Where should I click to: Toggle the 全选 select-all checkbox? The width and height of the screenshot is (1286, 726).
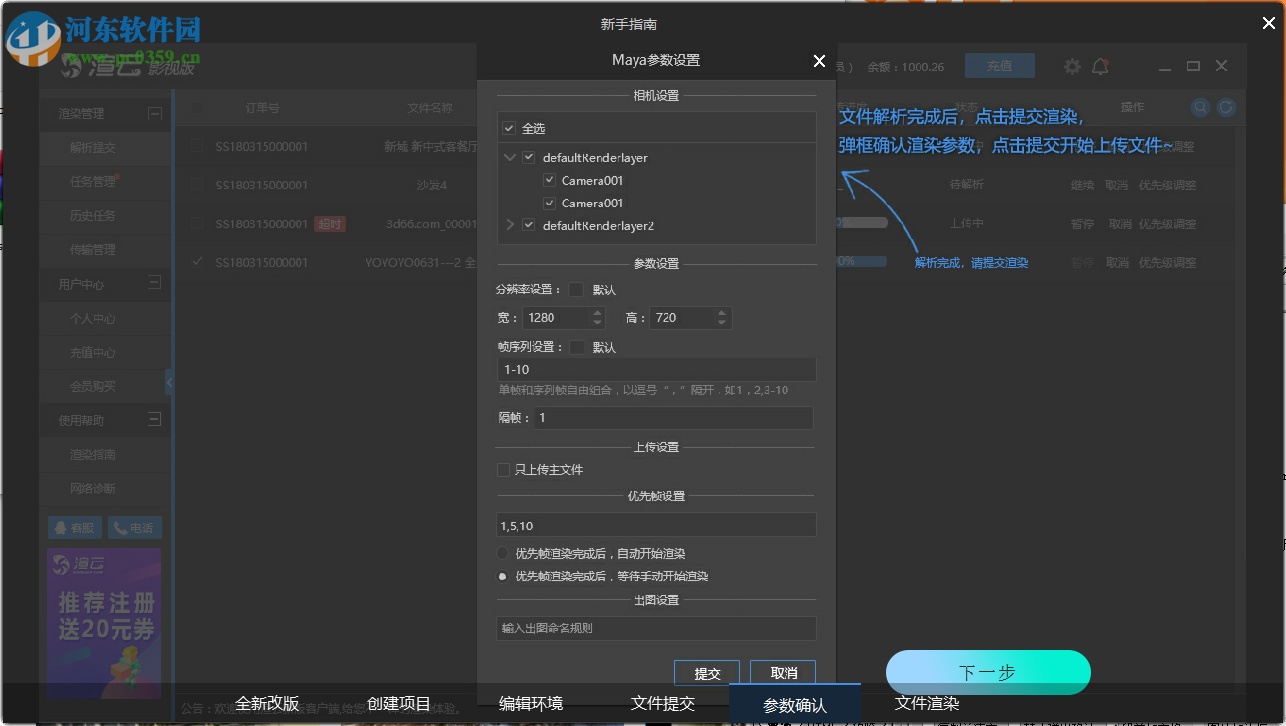pos(508,128)
